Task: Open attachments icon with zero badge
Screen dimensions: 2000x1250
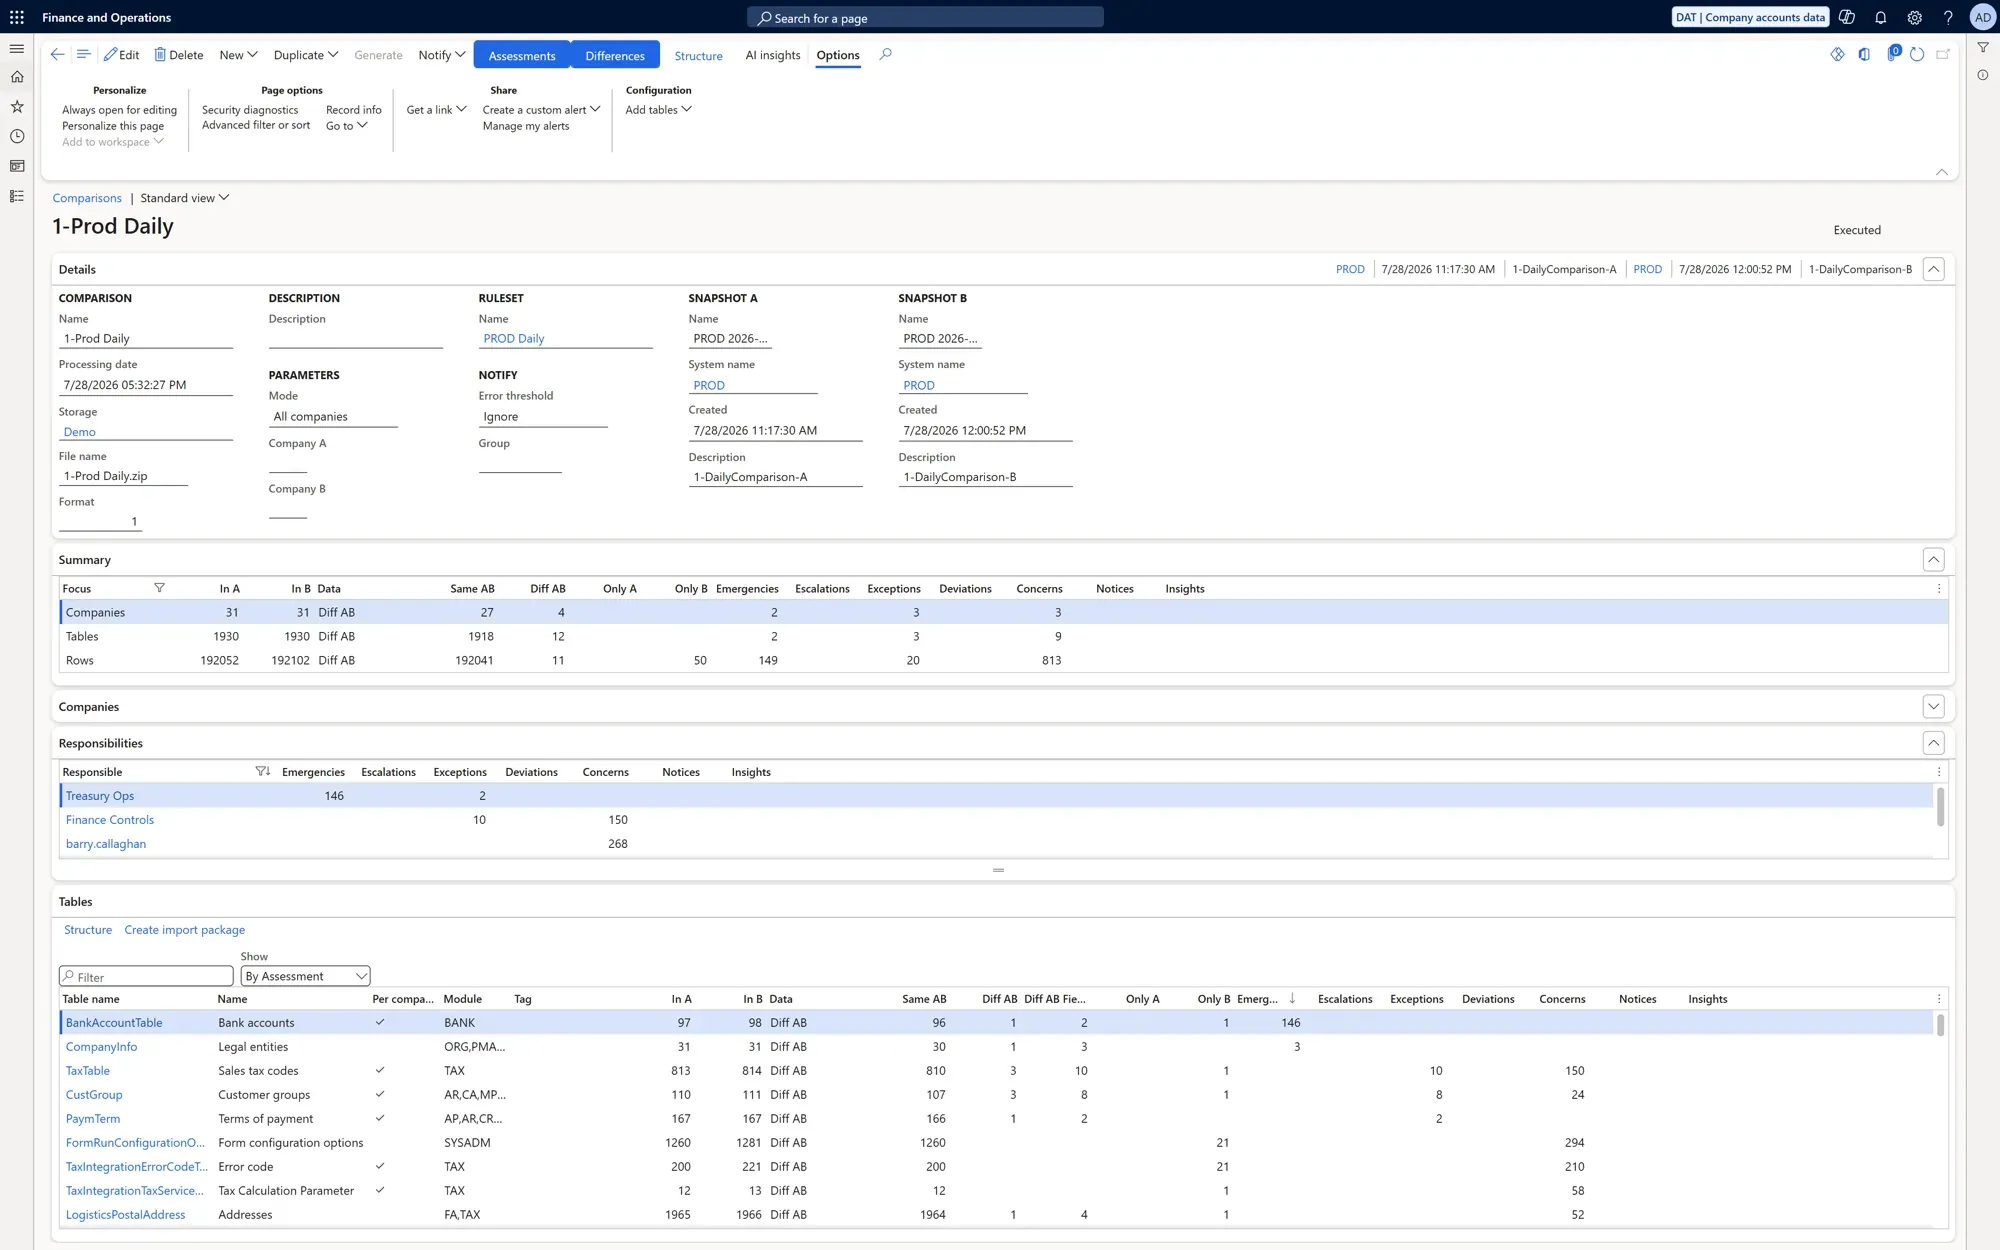Action: point(1892,54)
